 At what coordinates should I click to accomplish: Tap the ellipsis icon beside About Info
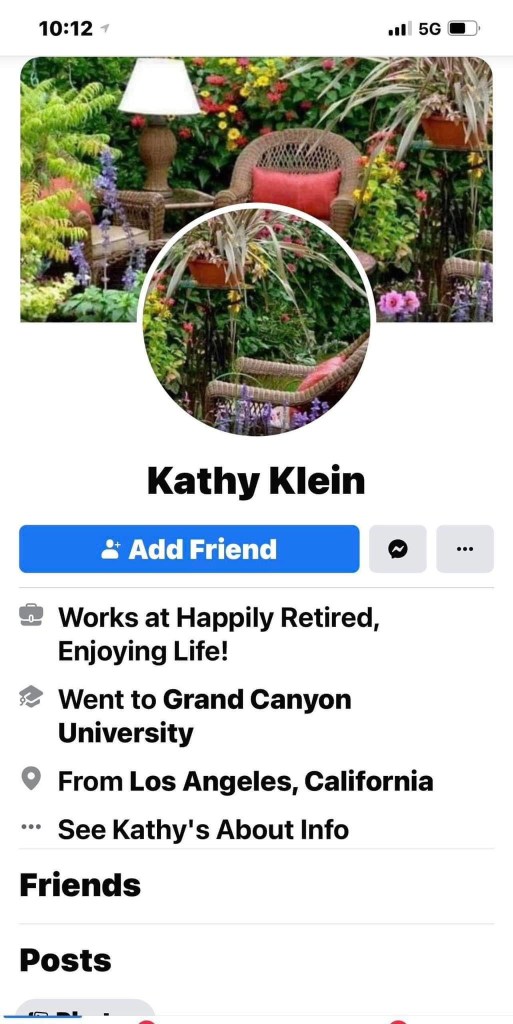click(31, 828)
